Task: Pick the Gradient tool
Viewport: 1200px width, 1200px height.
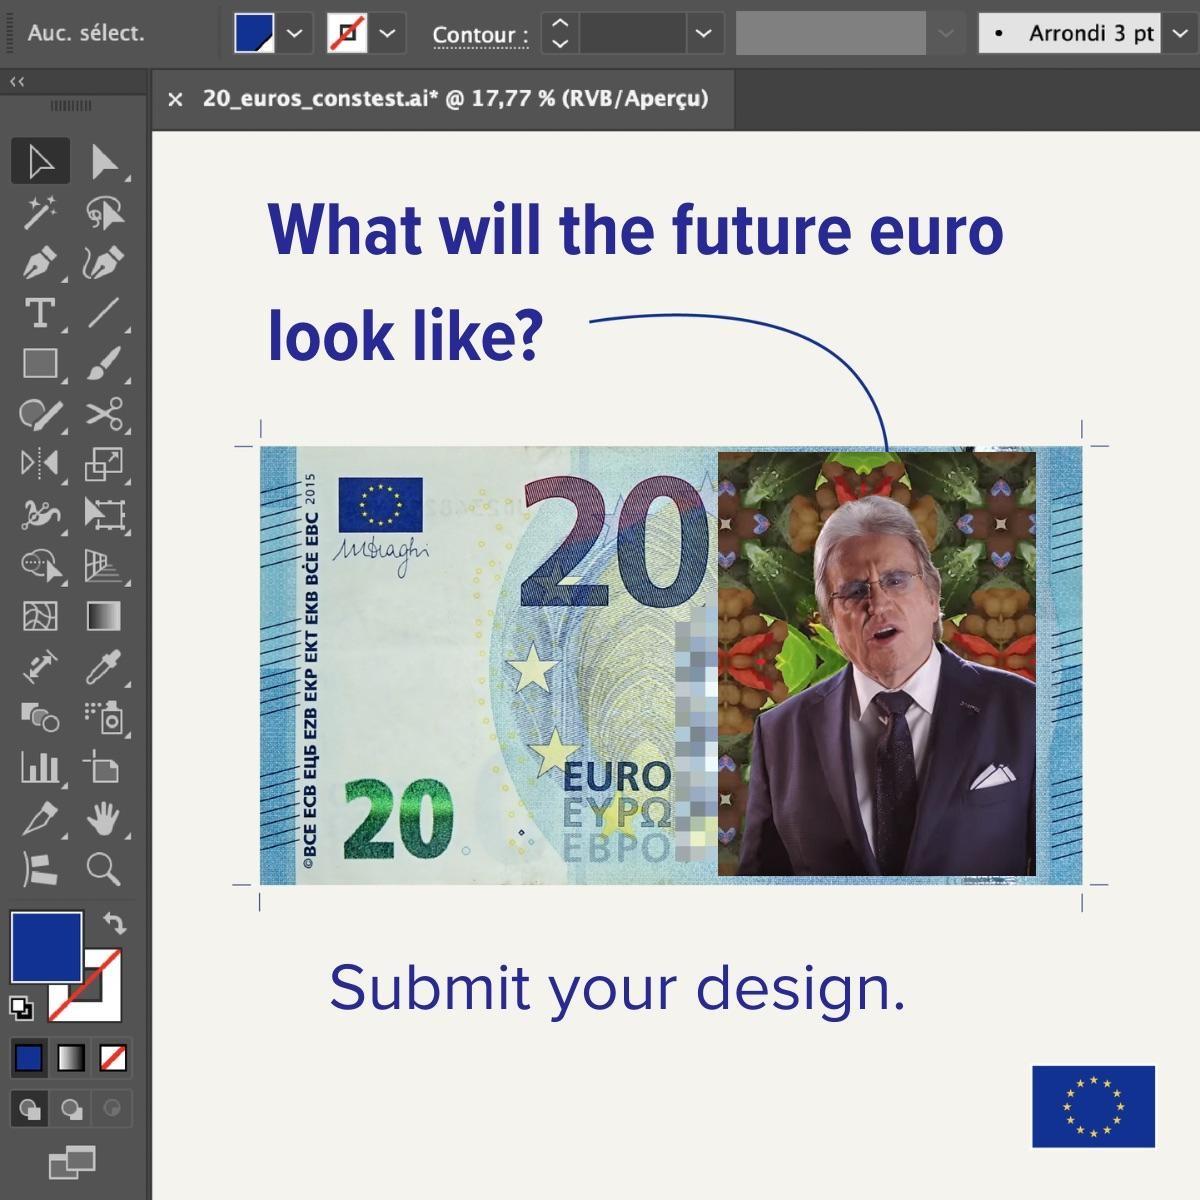Action: (103, 616)
